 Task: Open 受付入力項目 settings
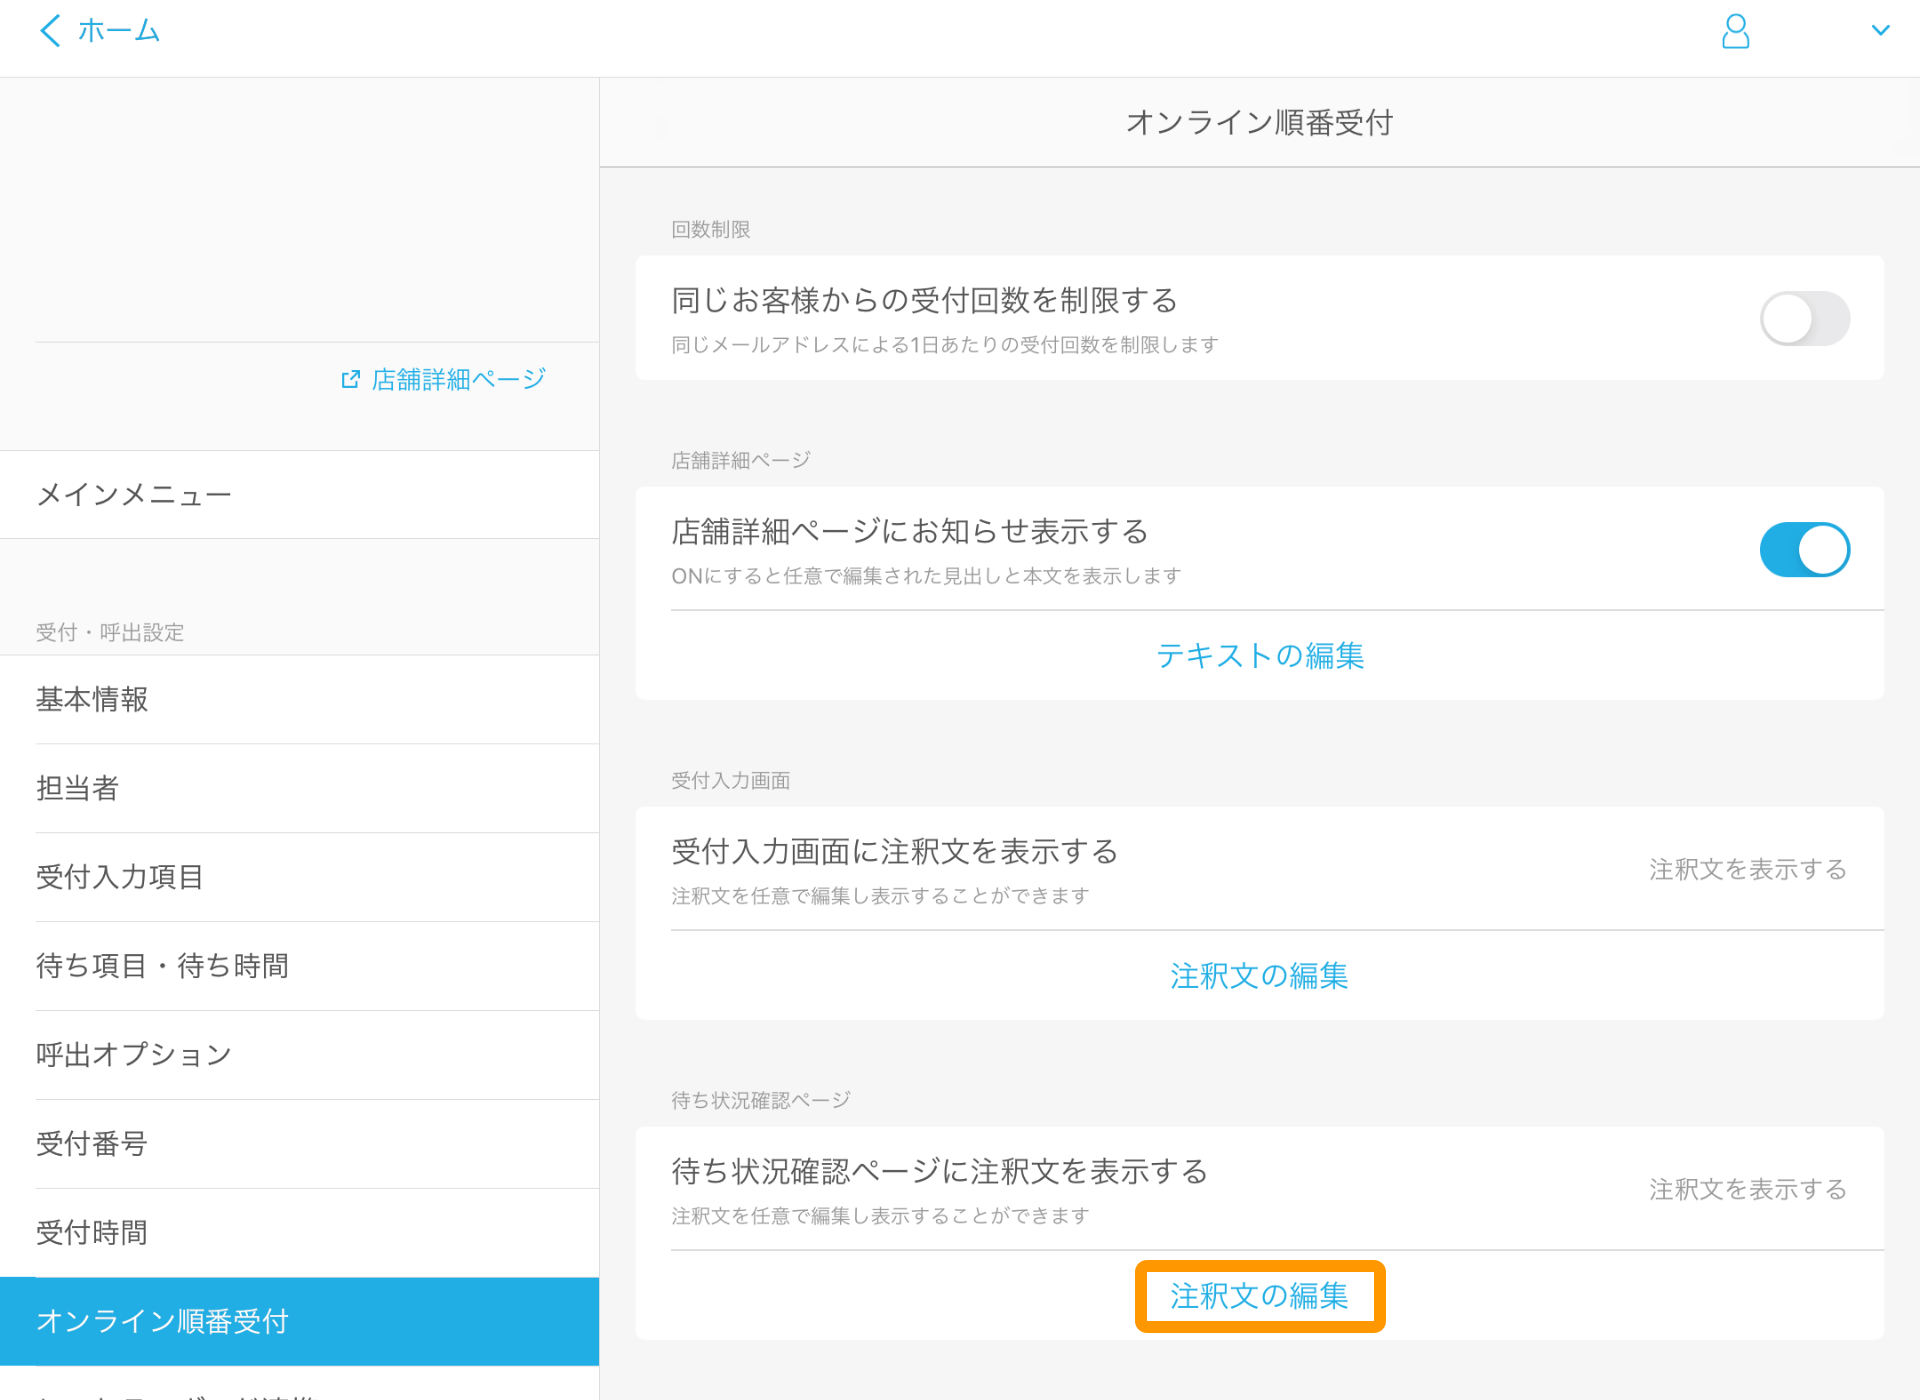(299, 878)
